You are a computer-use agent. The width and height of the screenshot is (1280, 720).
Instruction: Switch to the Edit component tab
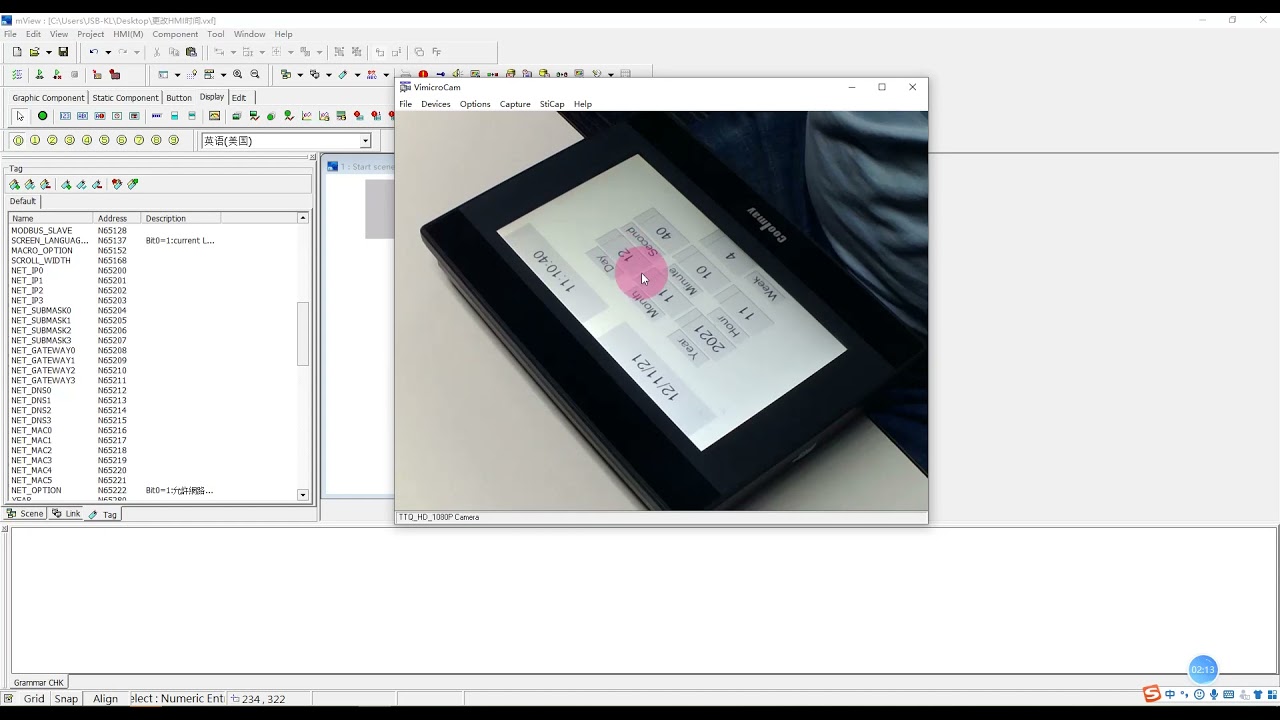(x=239, y=98)
